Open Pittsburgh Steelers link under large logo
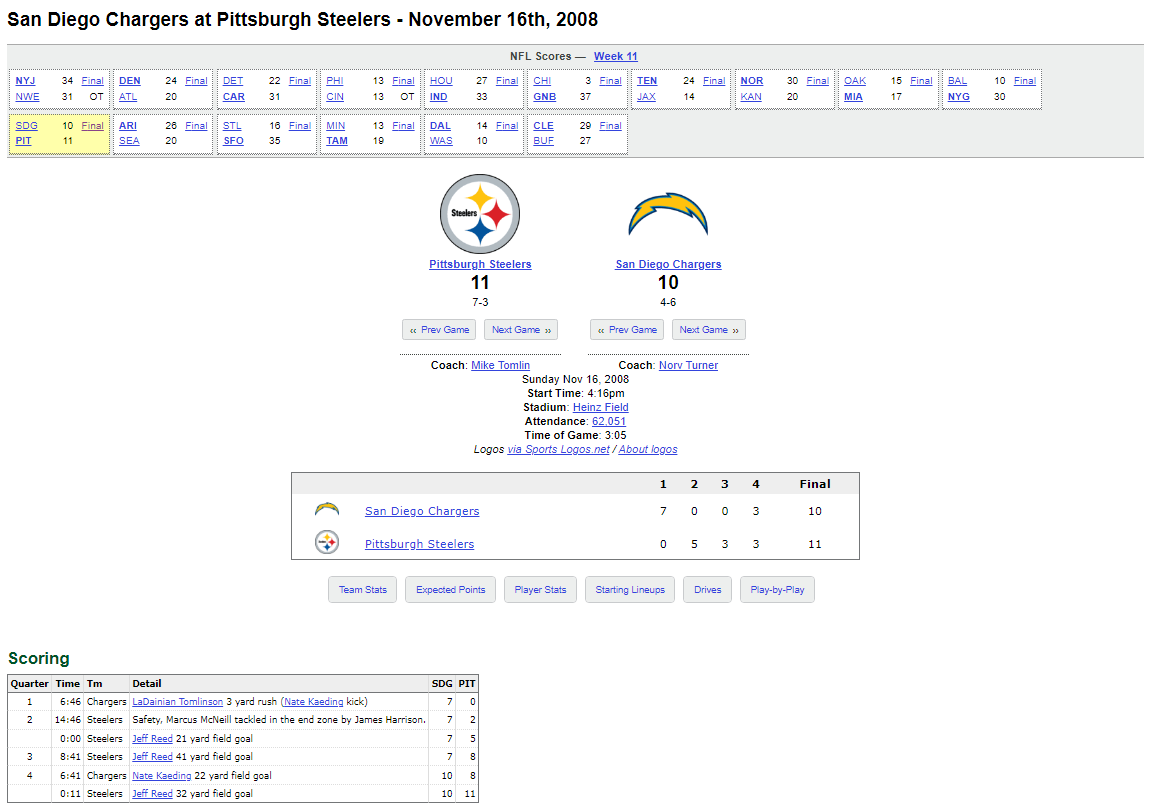 [480, 265]
